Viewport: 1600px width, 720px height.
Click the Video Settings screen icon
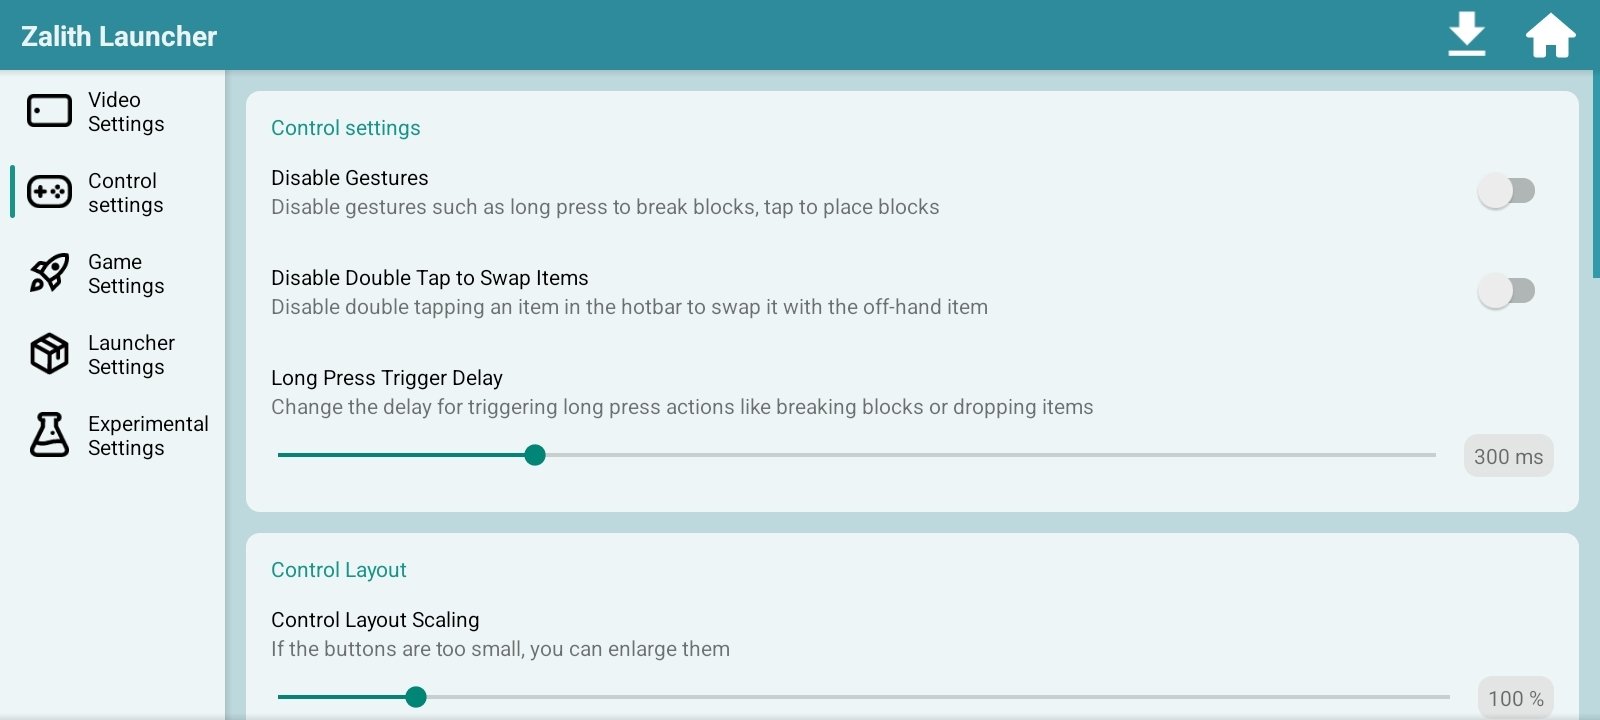(x=49, y=111)
